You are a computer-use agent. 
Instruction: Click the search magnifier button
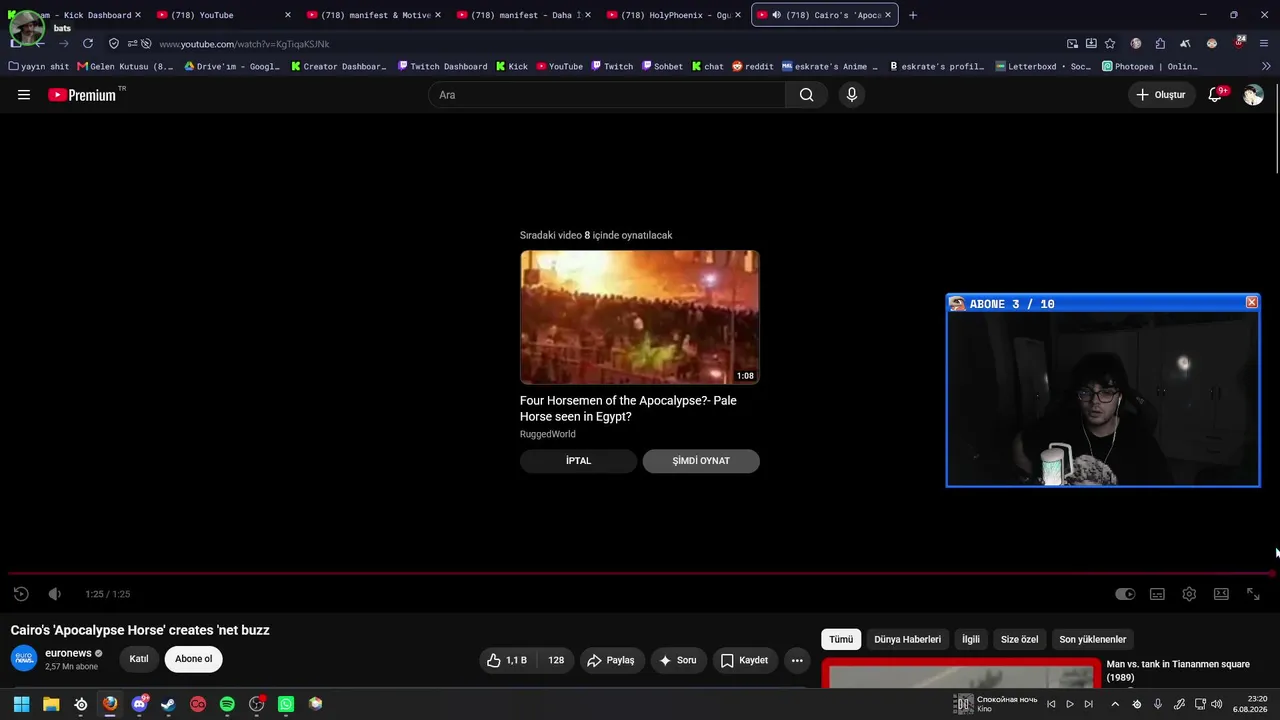tap(806, 95)
